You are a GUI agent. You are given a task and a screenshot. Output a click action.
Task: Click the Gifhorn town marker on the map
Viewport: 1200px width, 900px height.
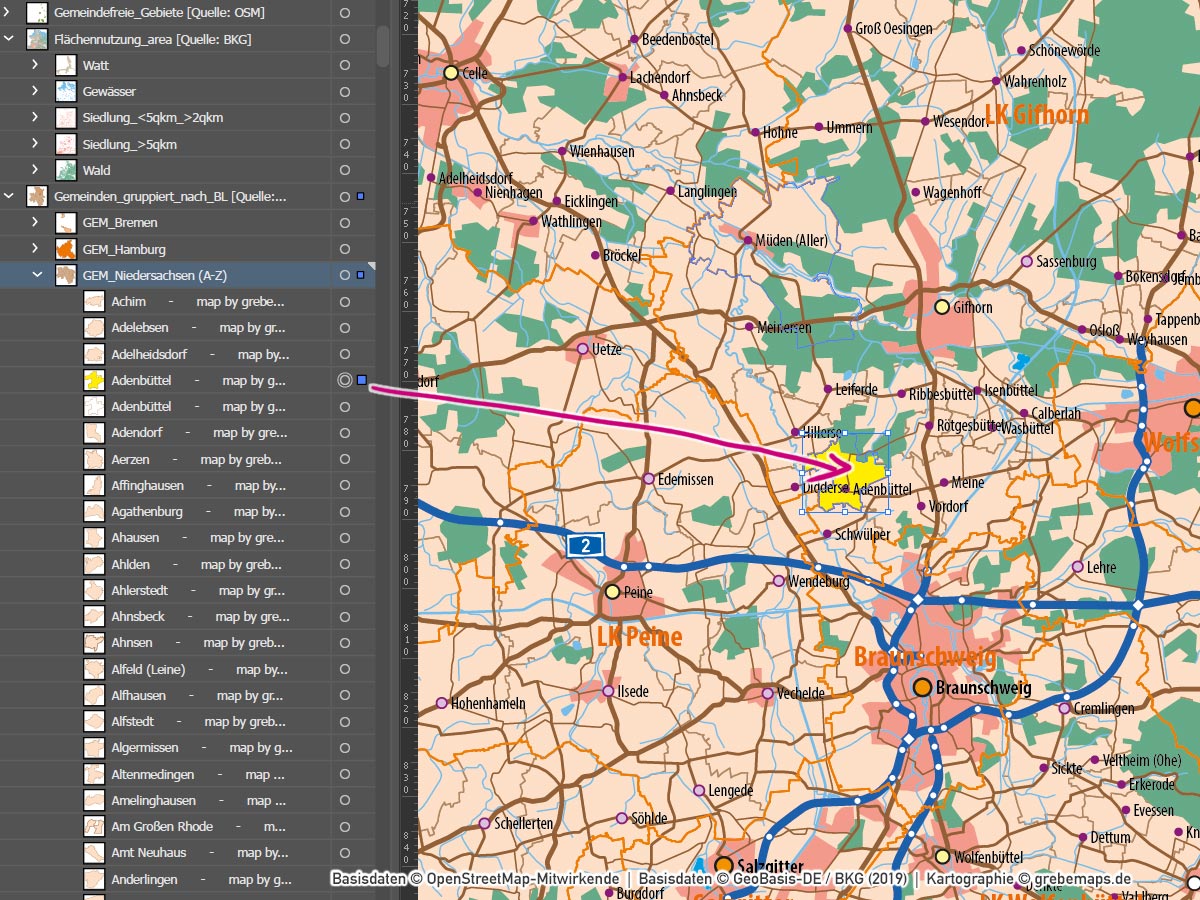(x=941, y=307)
